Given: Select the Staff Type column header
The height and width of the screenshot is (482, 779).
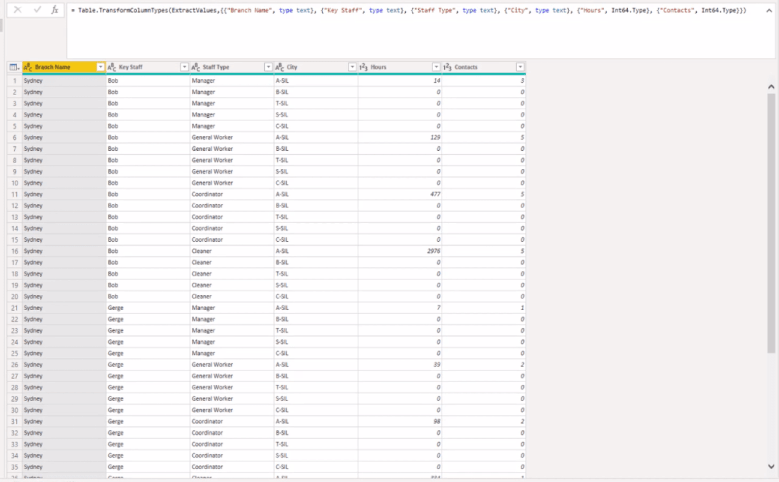Looking at the screenshot, I should click(x=232, y=67).
